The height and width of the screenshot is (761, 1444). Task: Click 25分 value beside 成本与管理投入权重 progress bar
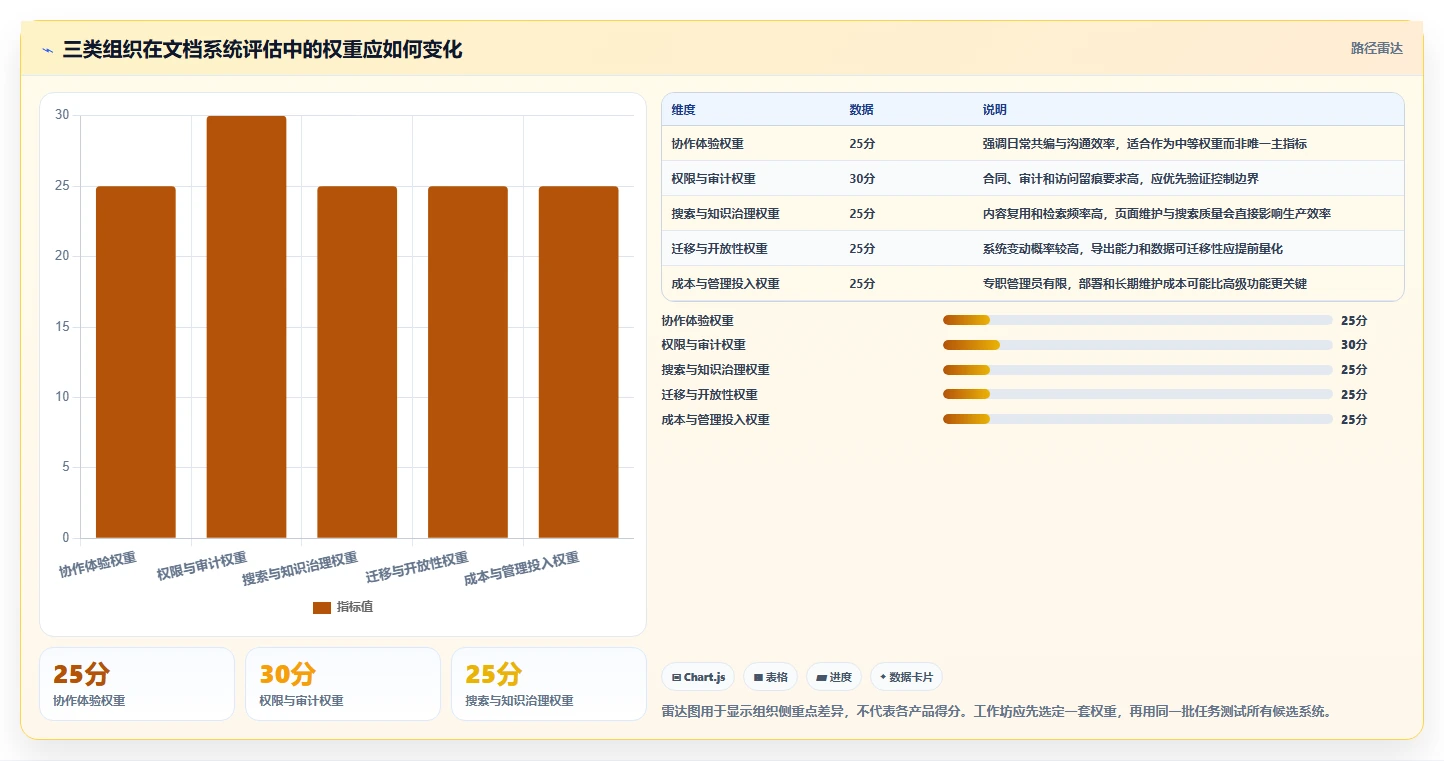click(1354, 420)
